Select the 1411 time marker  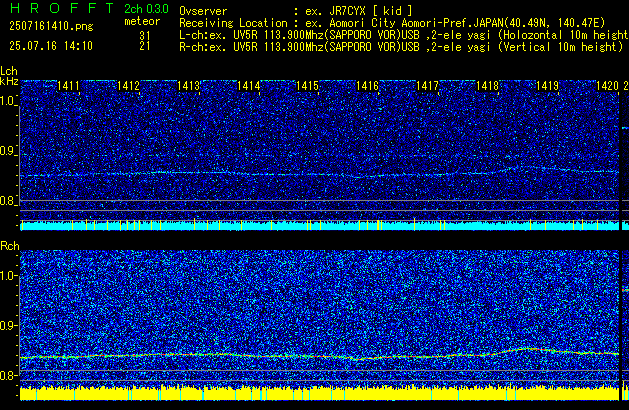[x=68, y=86]
